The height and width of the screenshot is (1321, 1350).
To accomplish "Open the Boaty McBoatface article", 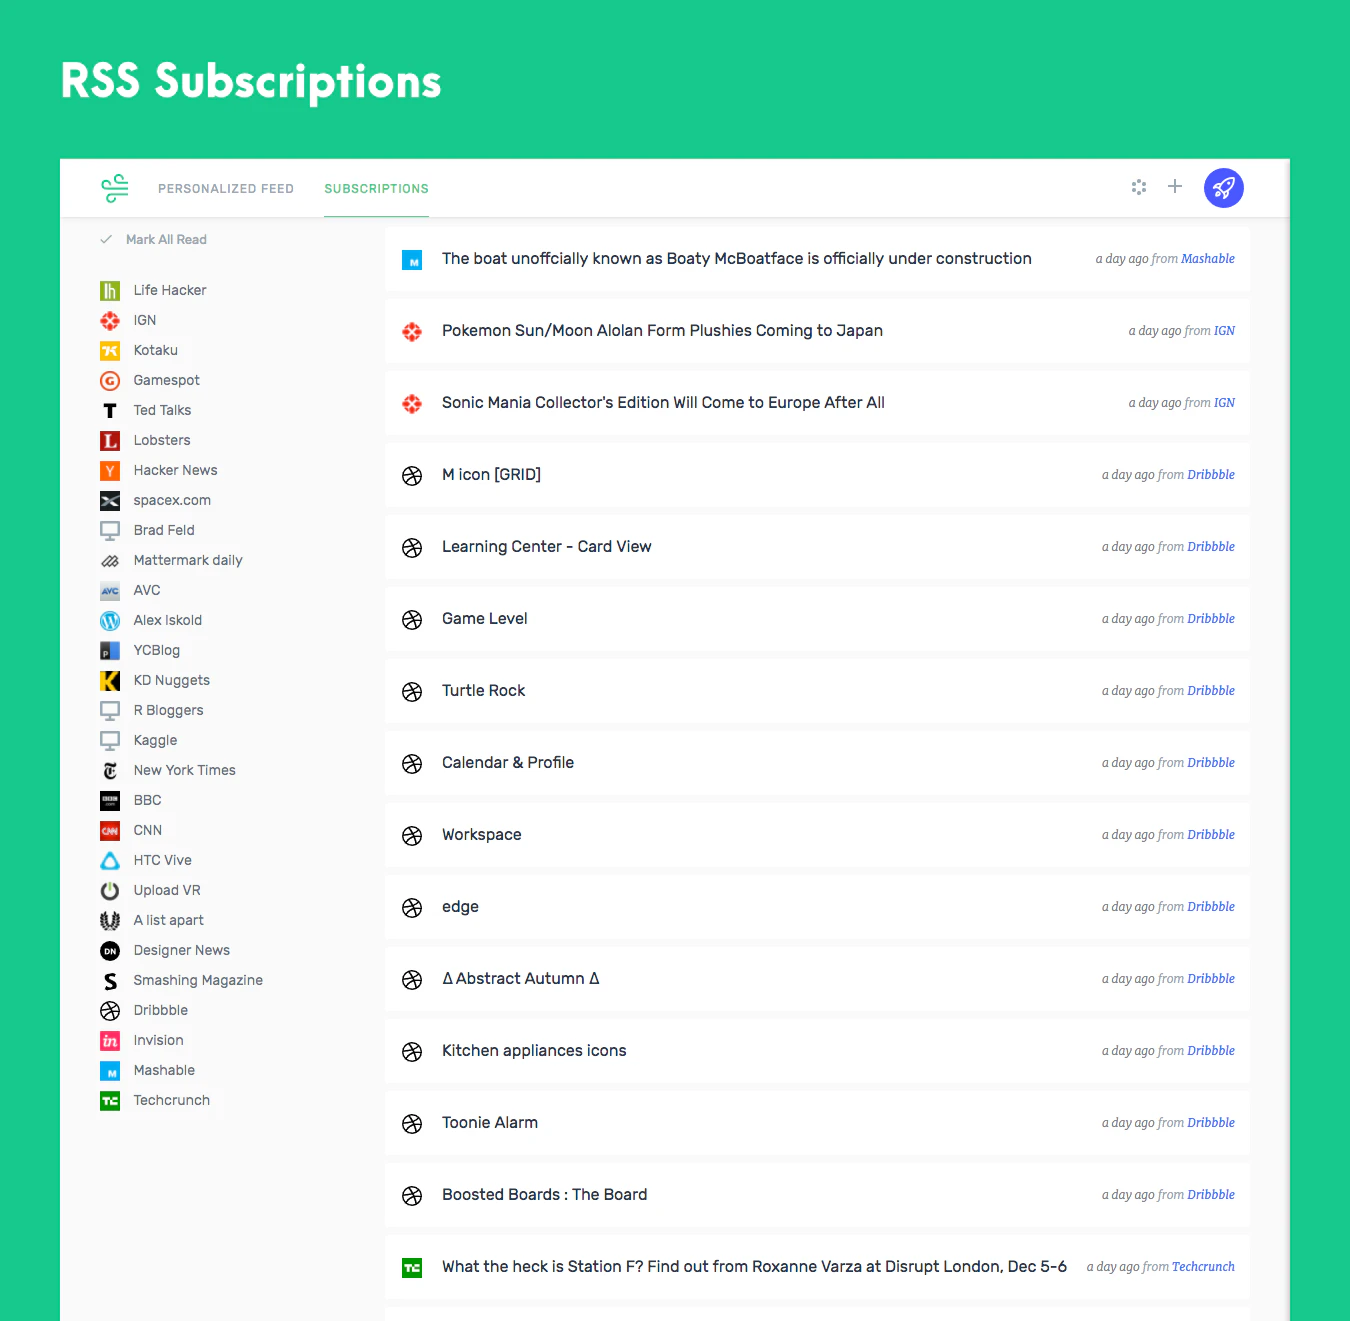I will (x=736, y=258).
